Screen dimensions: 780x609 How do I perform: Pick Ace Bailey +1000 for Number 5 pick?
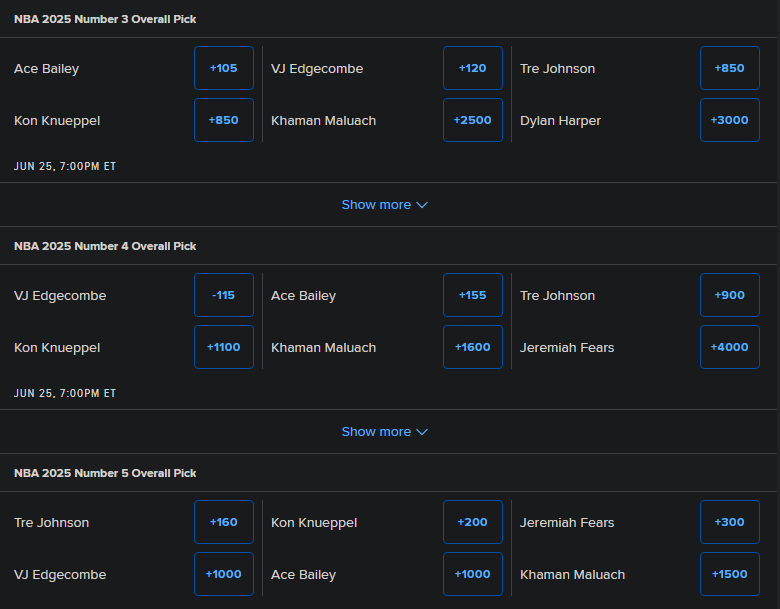473,574
